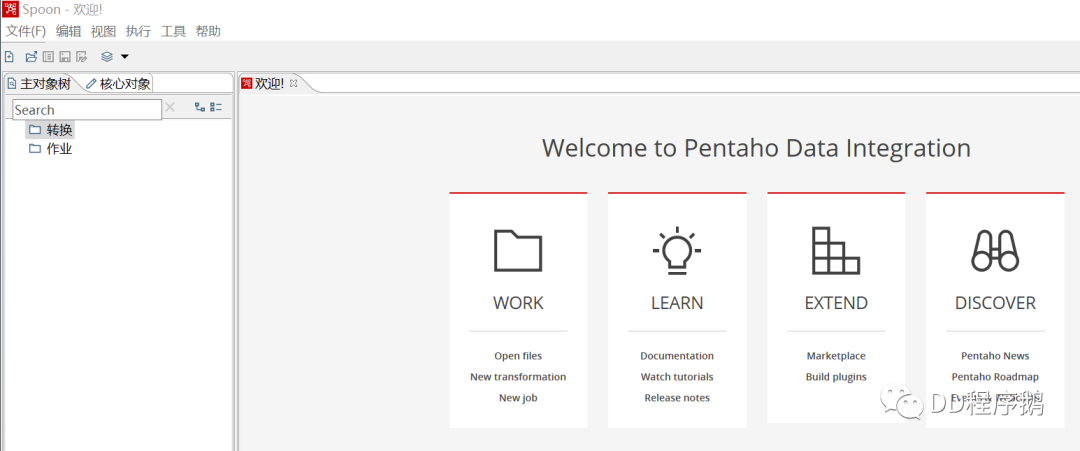Image resolution: width=1080 pixels, height=451 pixels.
Task: Click the EXTEND heading
Action: point(836,303)
